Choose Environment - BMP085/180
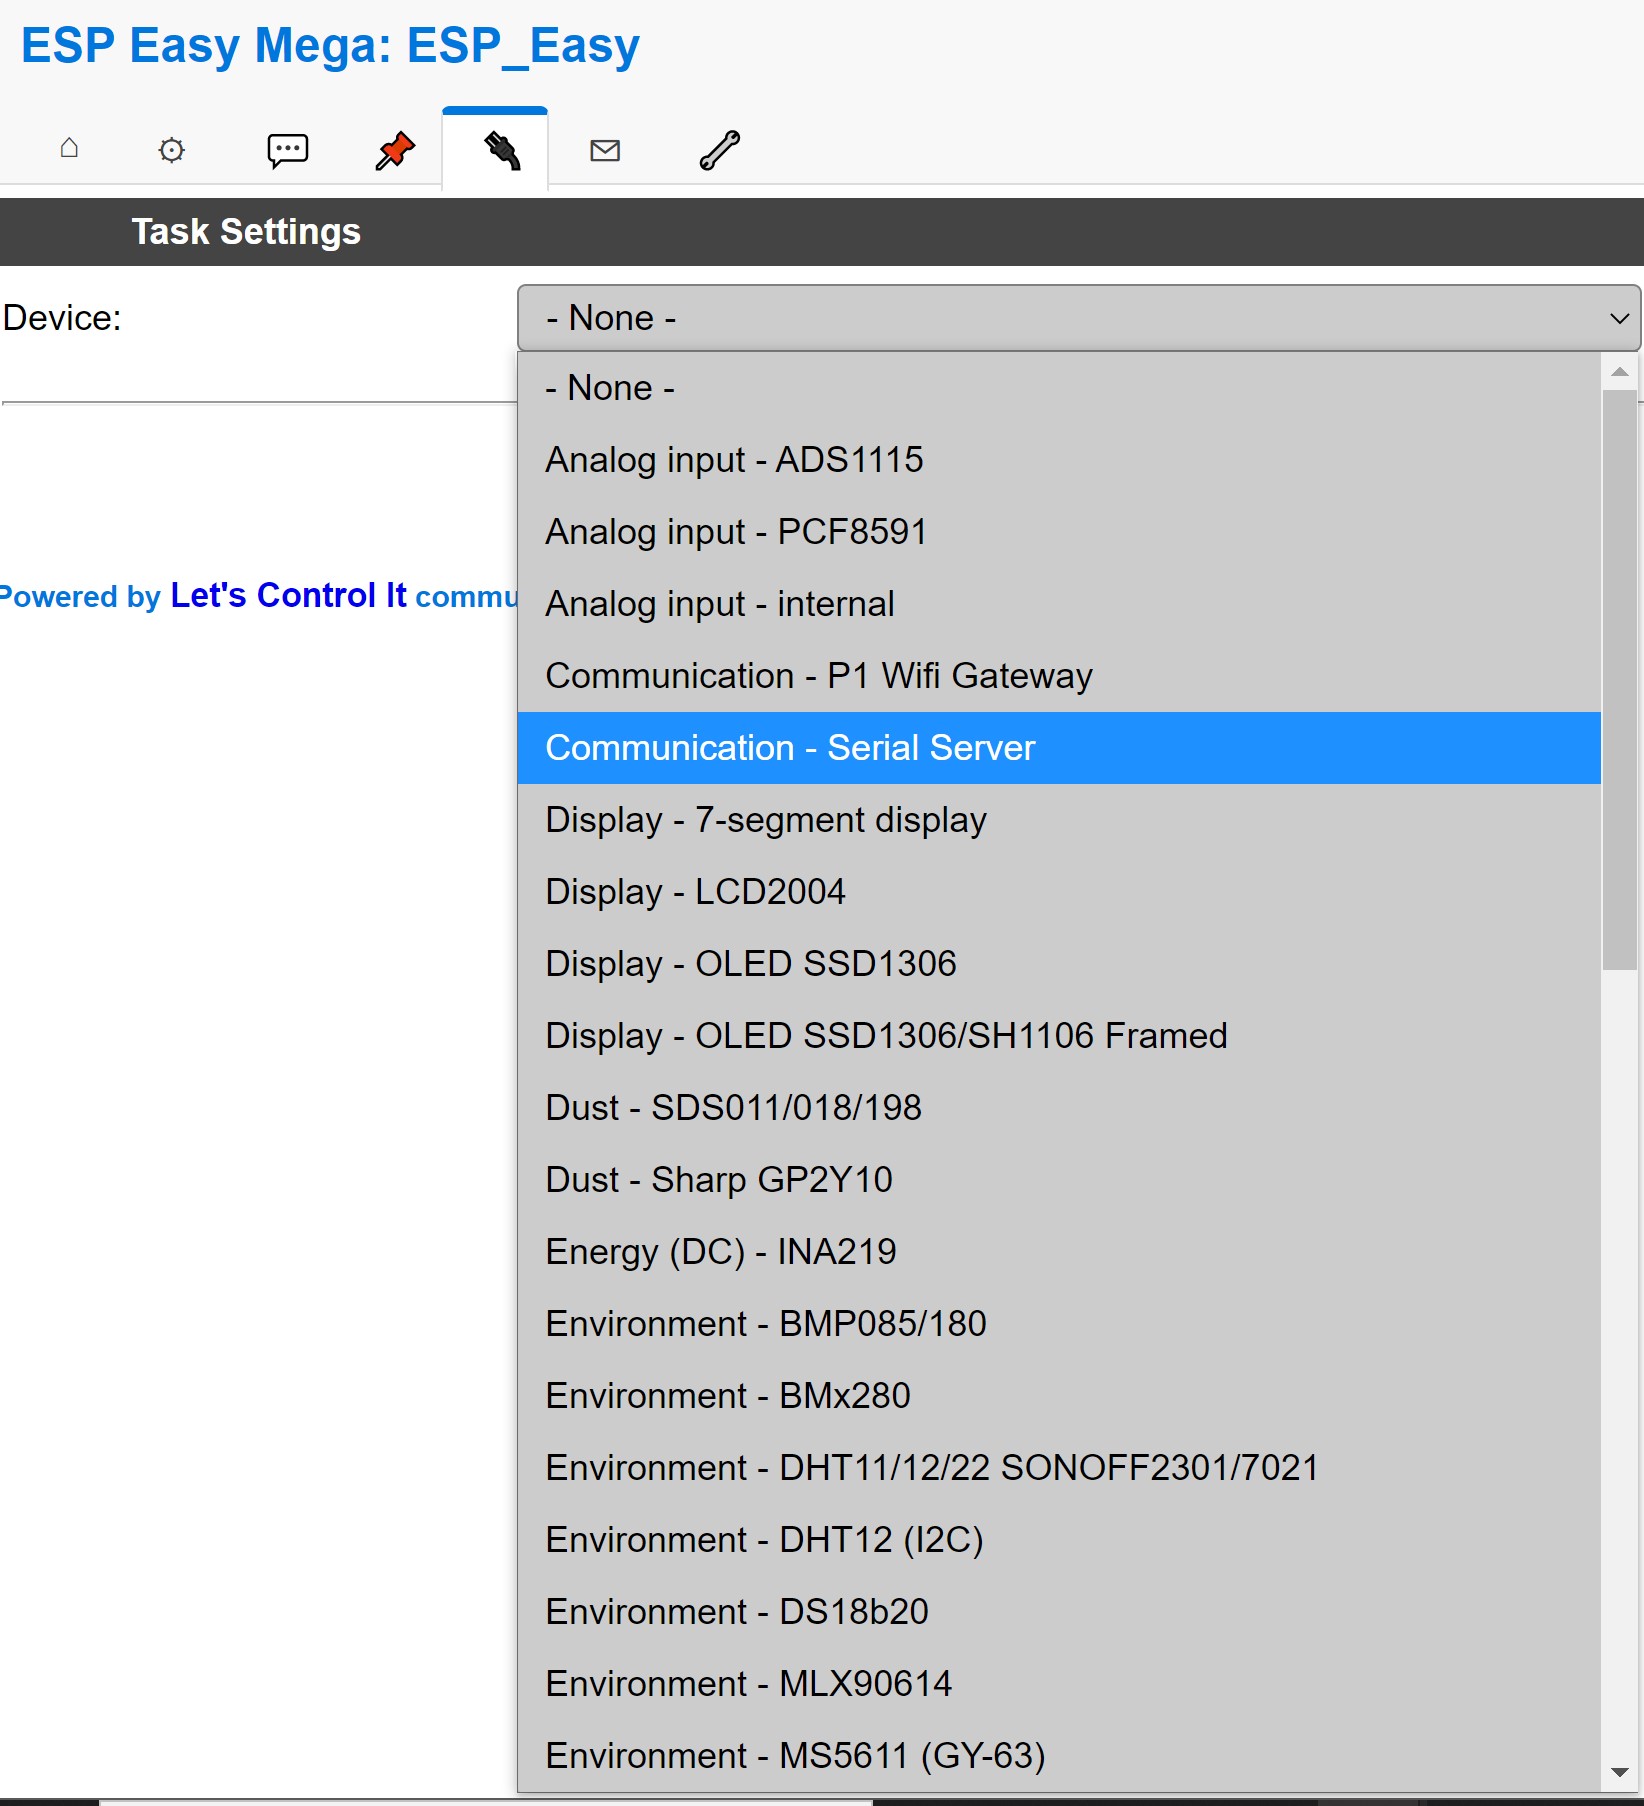1644x1806 pixels. click(x=1059, y=1324)
